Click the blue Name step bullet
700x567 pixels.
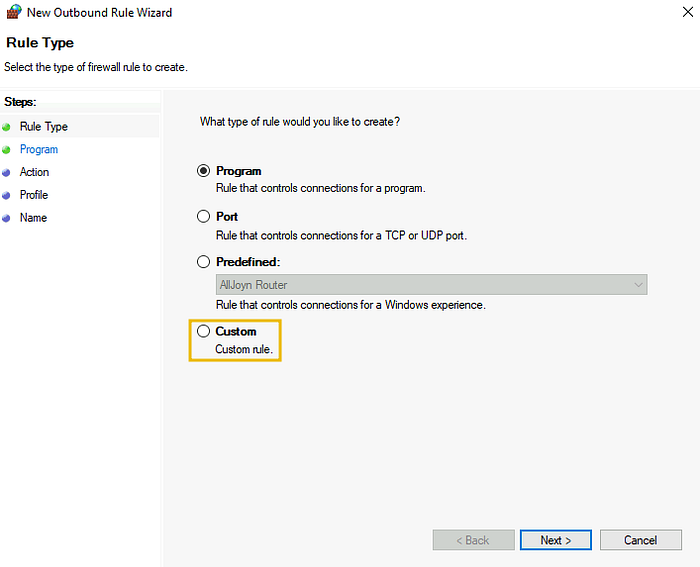[x=7, y=218]
